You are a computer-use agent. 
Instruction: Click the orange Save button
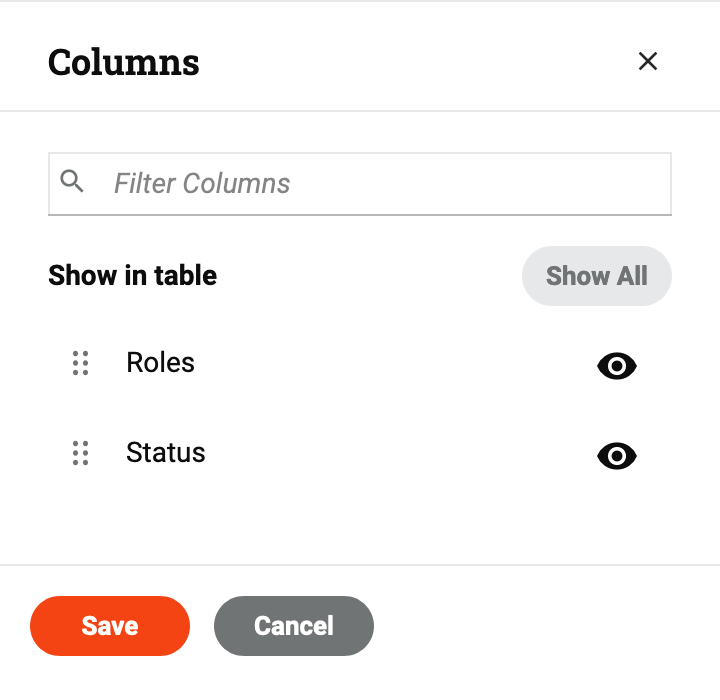(110, 626)
